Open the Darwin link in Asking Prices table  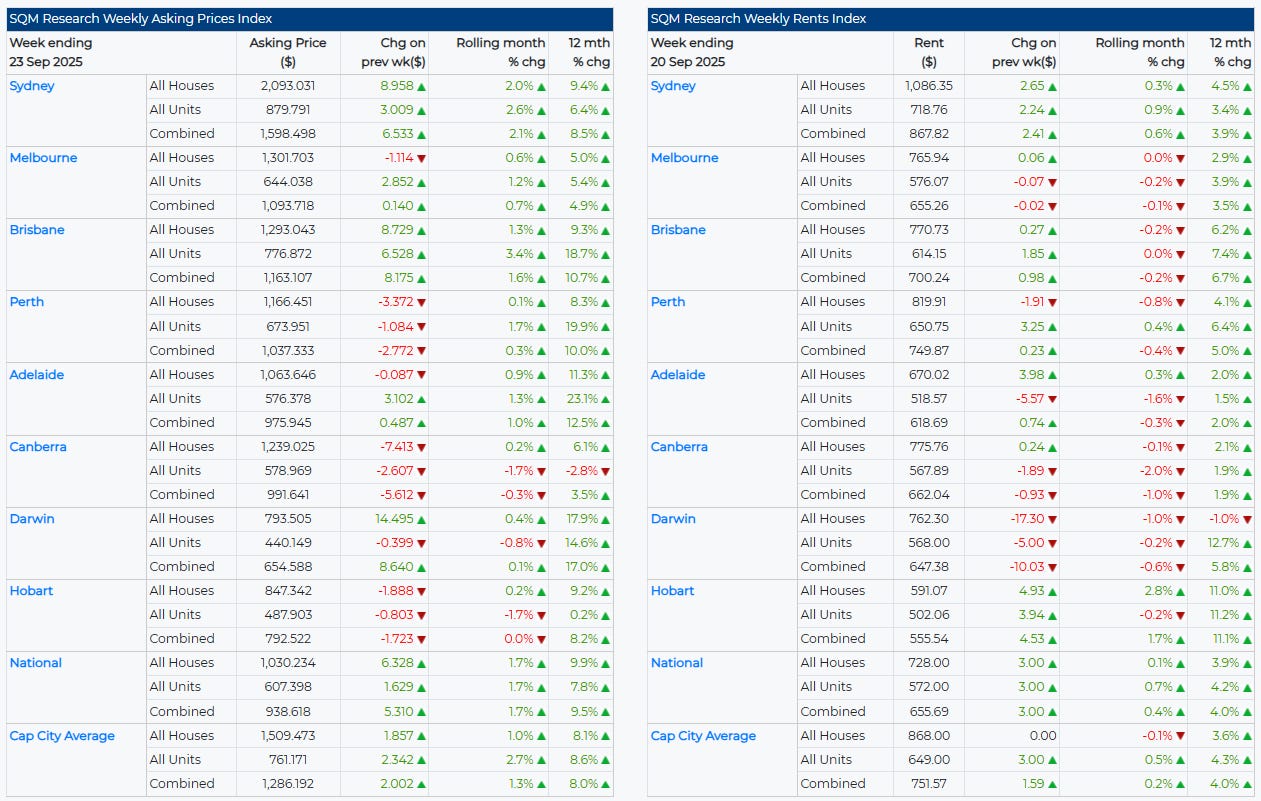click(32, 519)
